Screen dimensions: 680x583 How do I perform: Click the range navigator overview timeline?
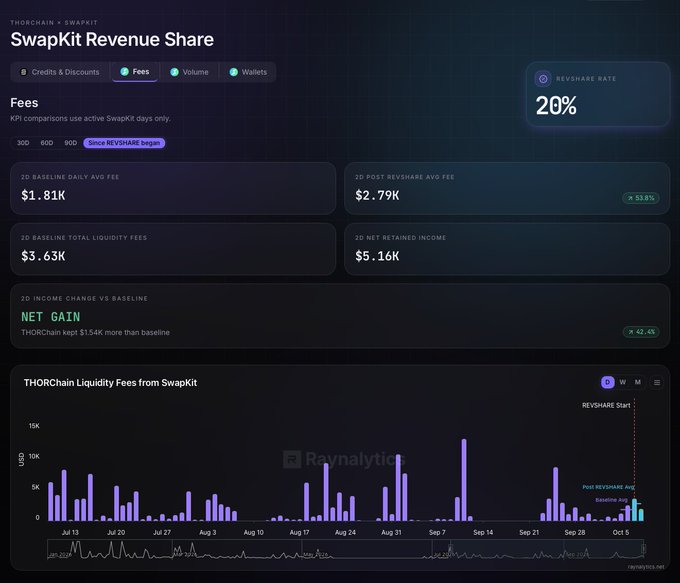345,549
